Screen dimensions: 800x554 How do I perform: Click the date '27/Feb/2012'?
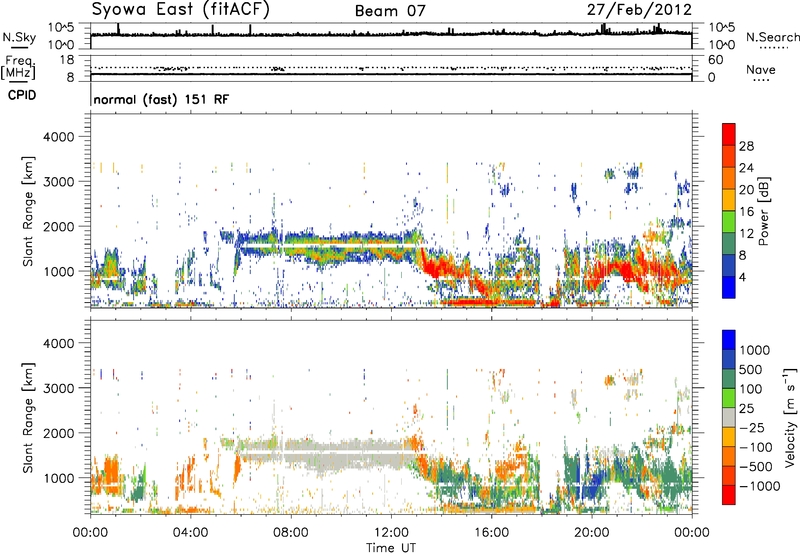coord(639,10)
